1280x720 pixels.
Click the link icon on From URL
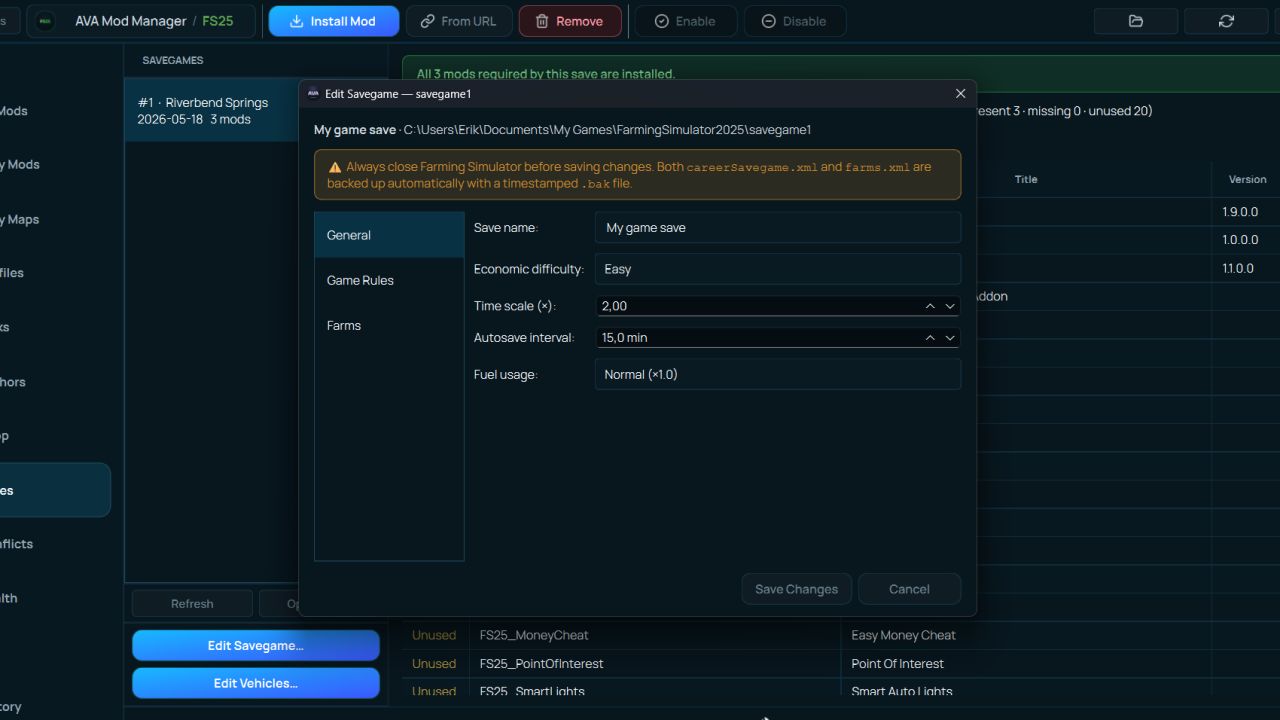pos(428,21)
